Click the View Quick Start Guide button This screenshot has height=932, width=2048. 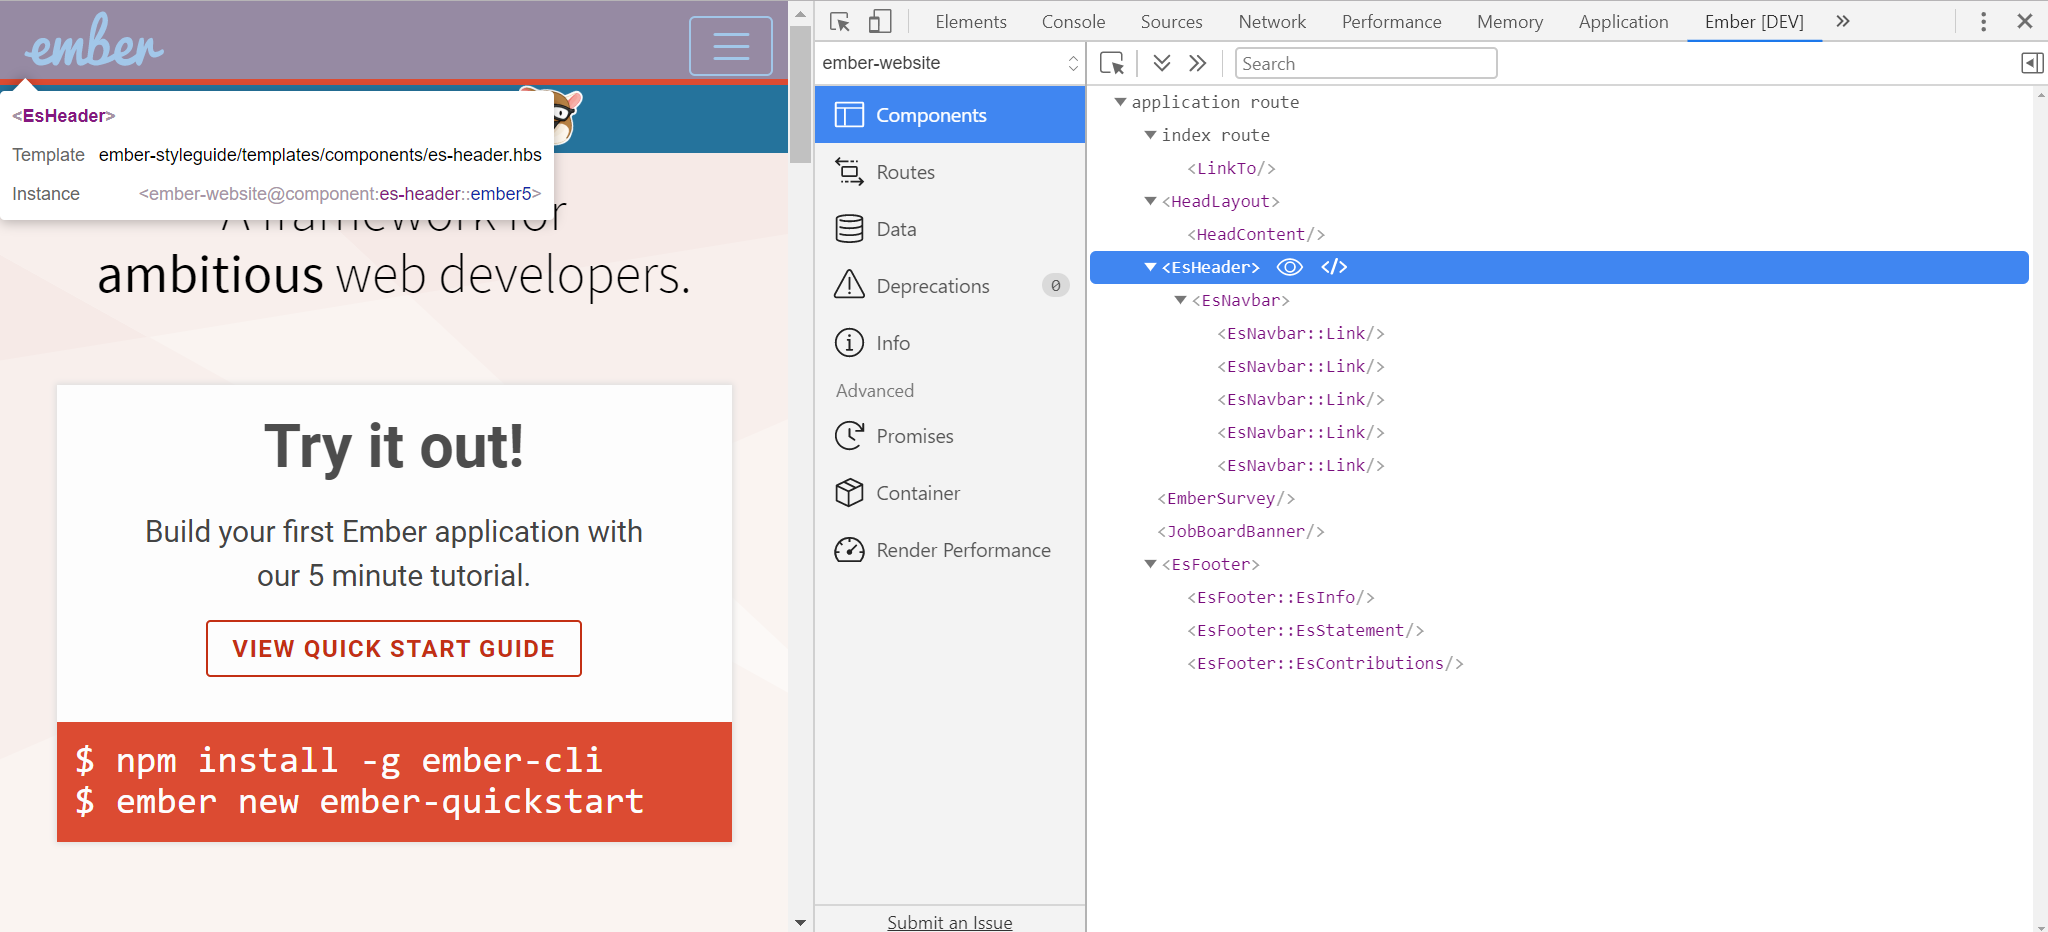[394, 649]
